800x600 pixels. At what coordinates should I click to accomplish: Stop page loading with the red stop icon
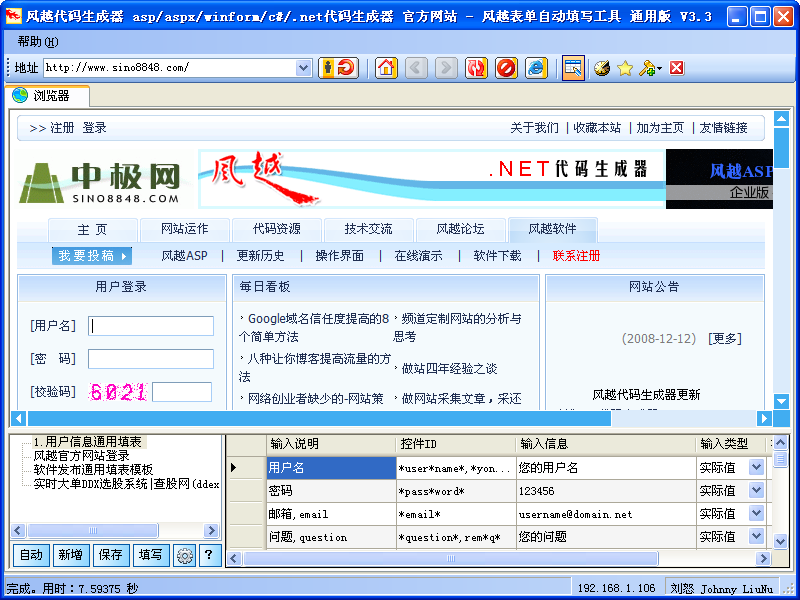click(506, 68)
